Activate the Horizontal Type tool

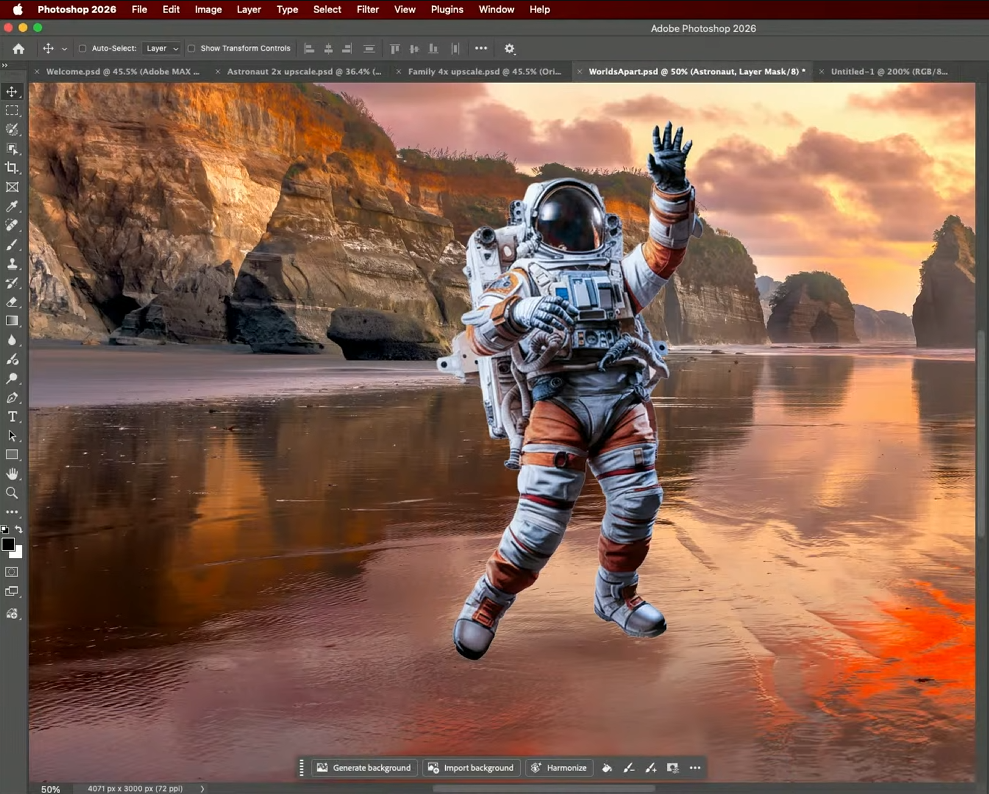coord(12,417)
